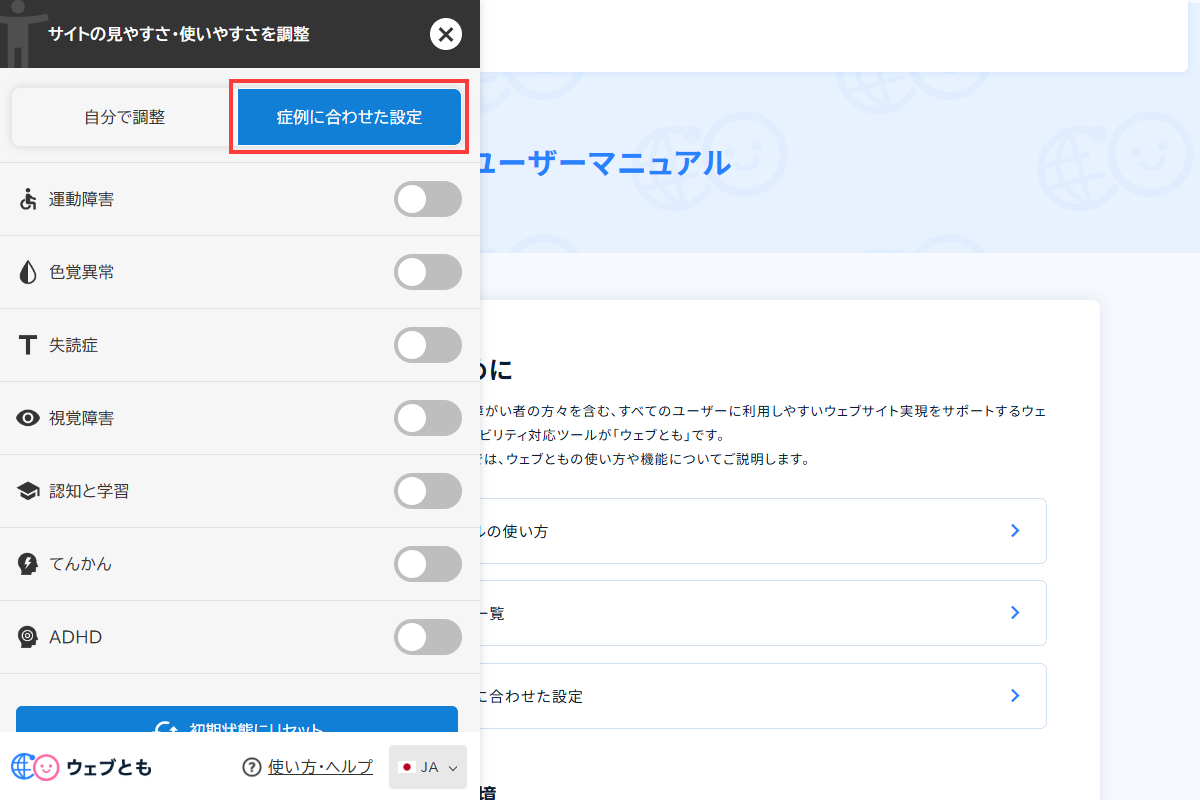The image size is (1200, 800).
Task: Click the droplet icon for 色覚異常
Action: click(28, 271)
